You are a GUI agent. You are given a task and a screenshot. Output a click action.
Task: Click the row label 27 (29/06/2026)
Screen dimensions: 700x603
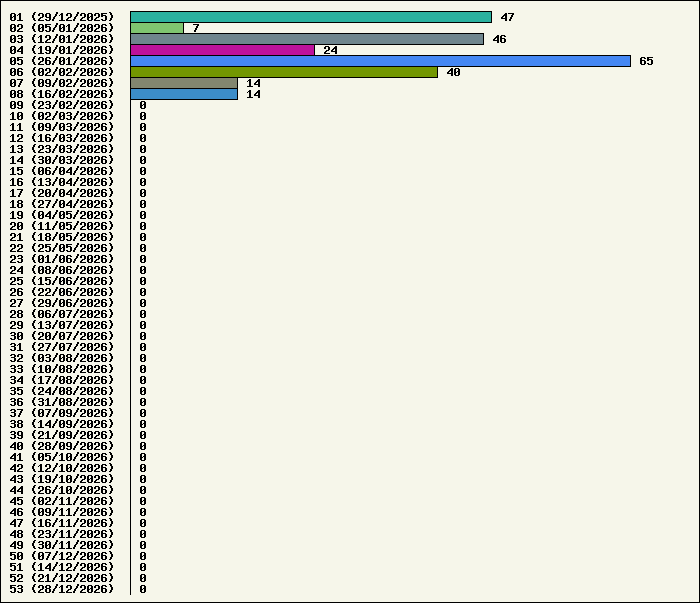pos(62,303)
